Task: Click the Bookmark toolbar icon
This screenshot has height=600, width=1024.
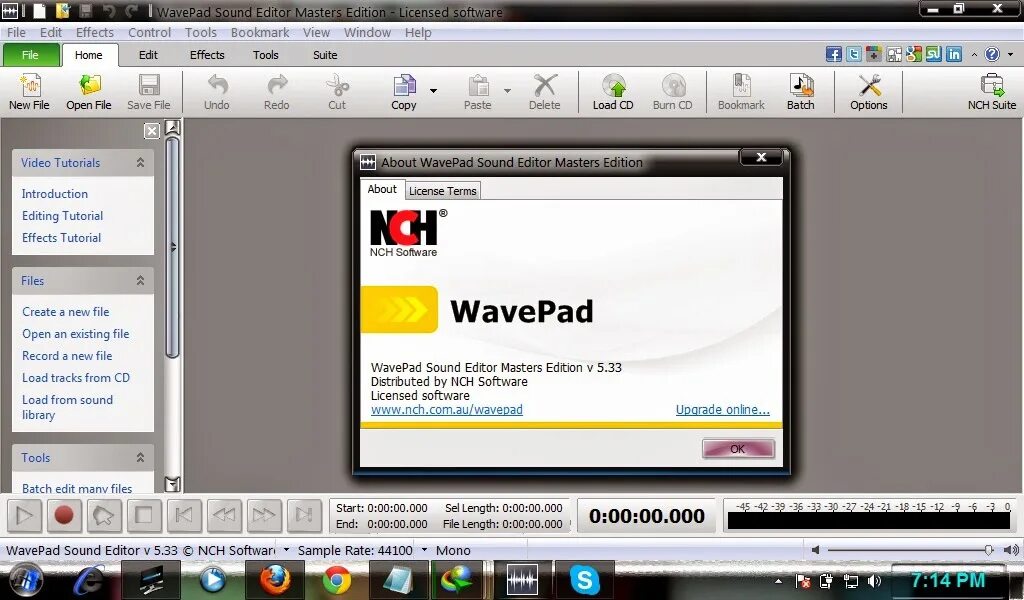Action: [741, 86]
